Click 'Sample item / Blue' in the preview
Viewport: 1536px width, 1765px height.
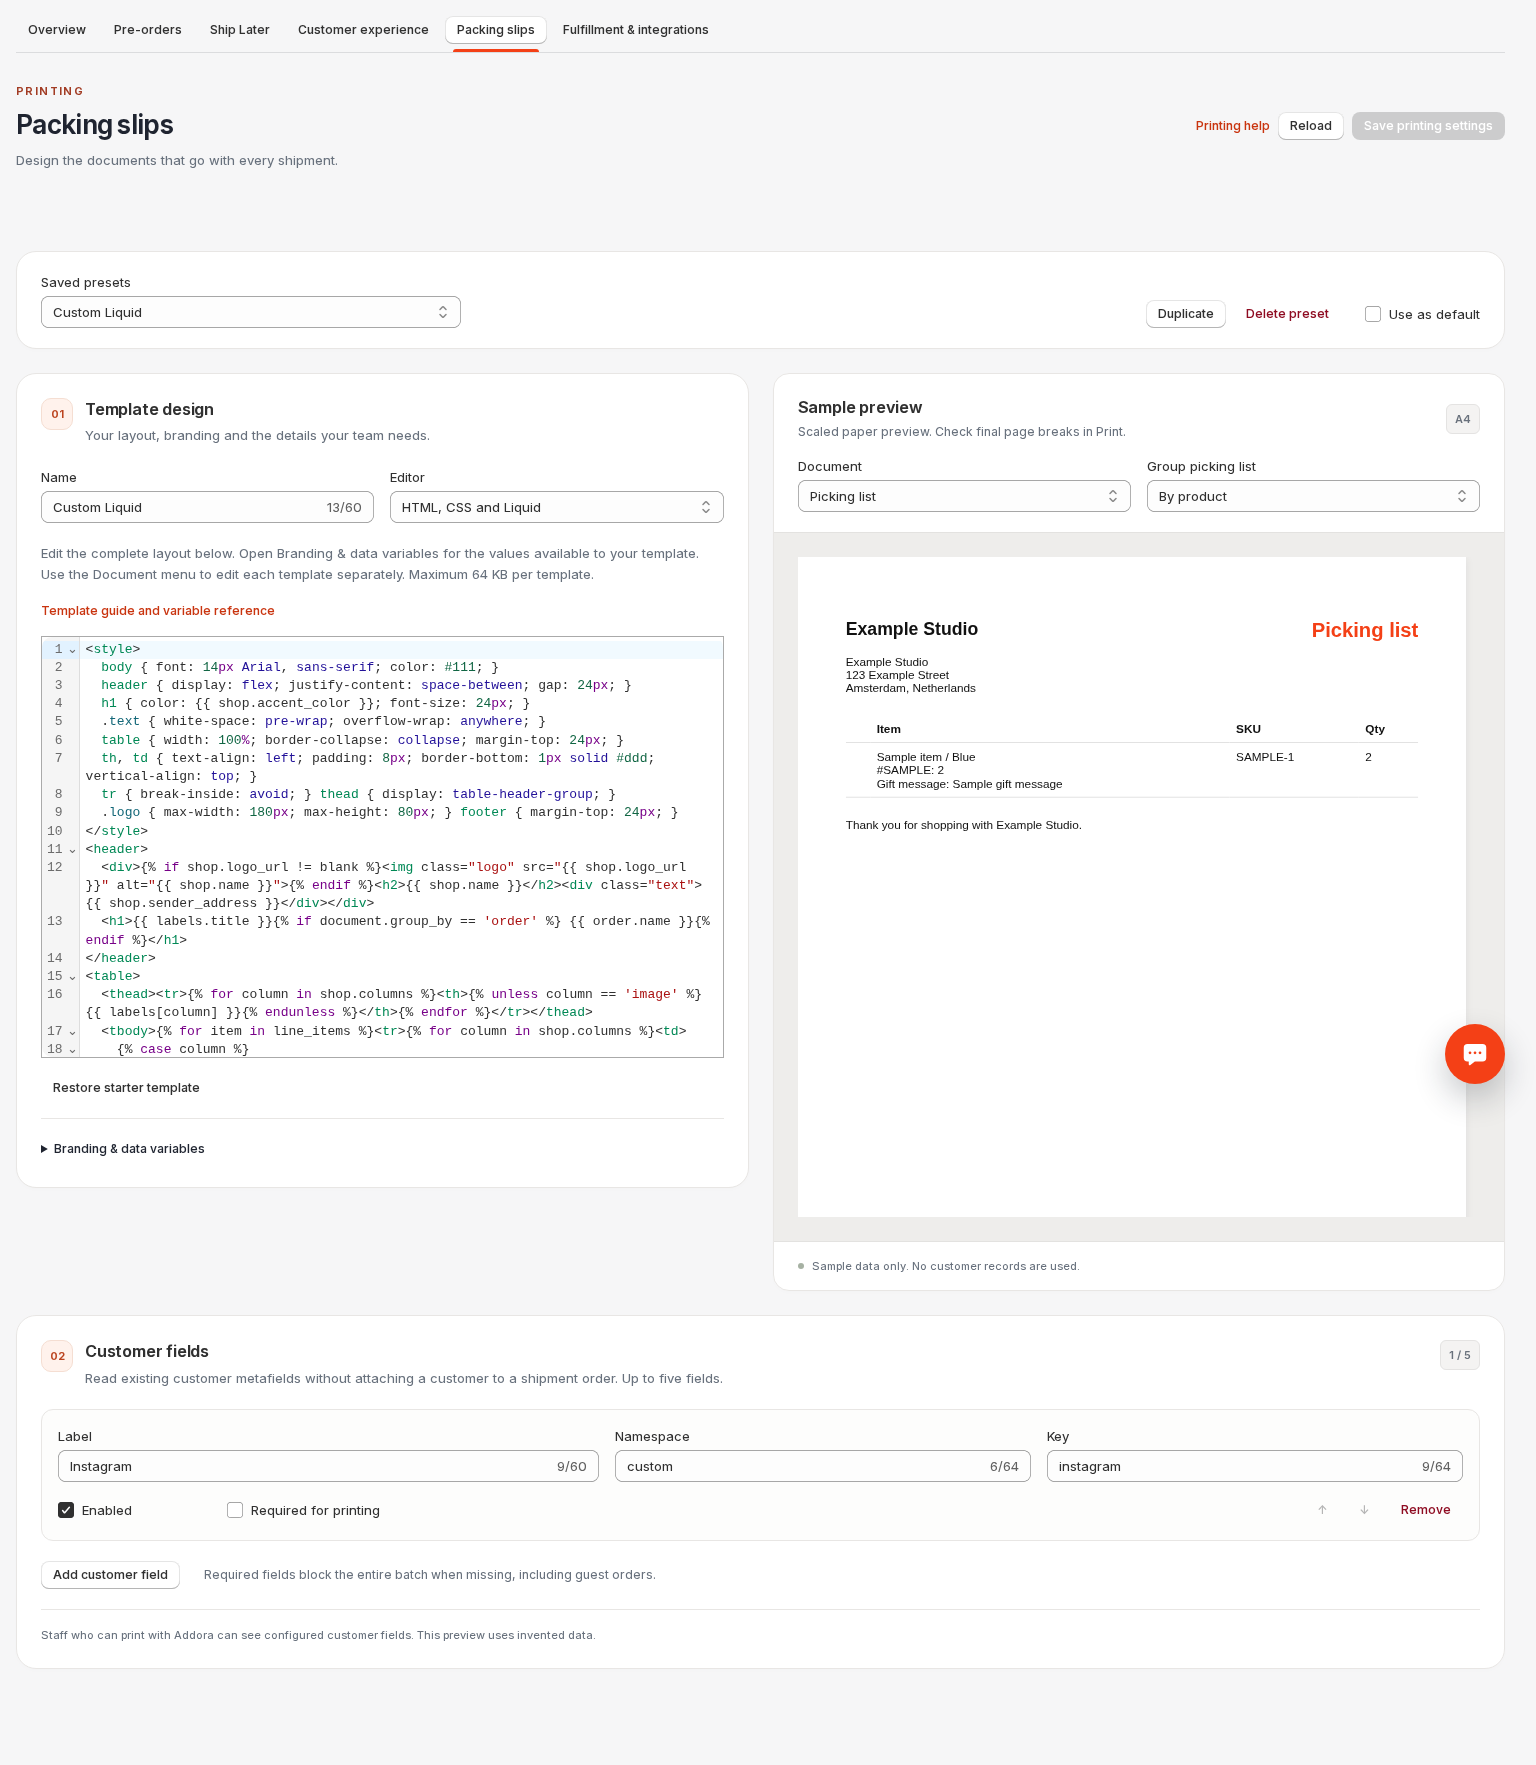(926, 757)
